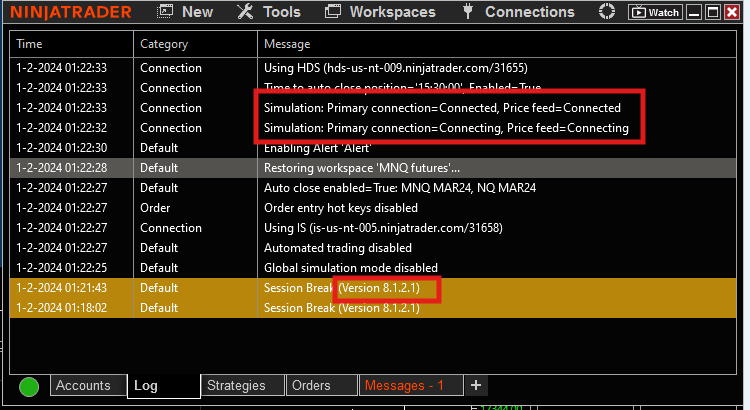Switch to the Orders tab

(x=311, y=385)
